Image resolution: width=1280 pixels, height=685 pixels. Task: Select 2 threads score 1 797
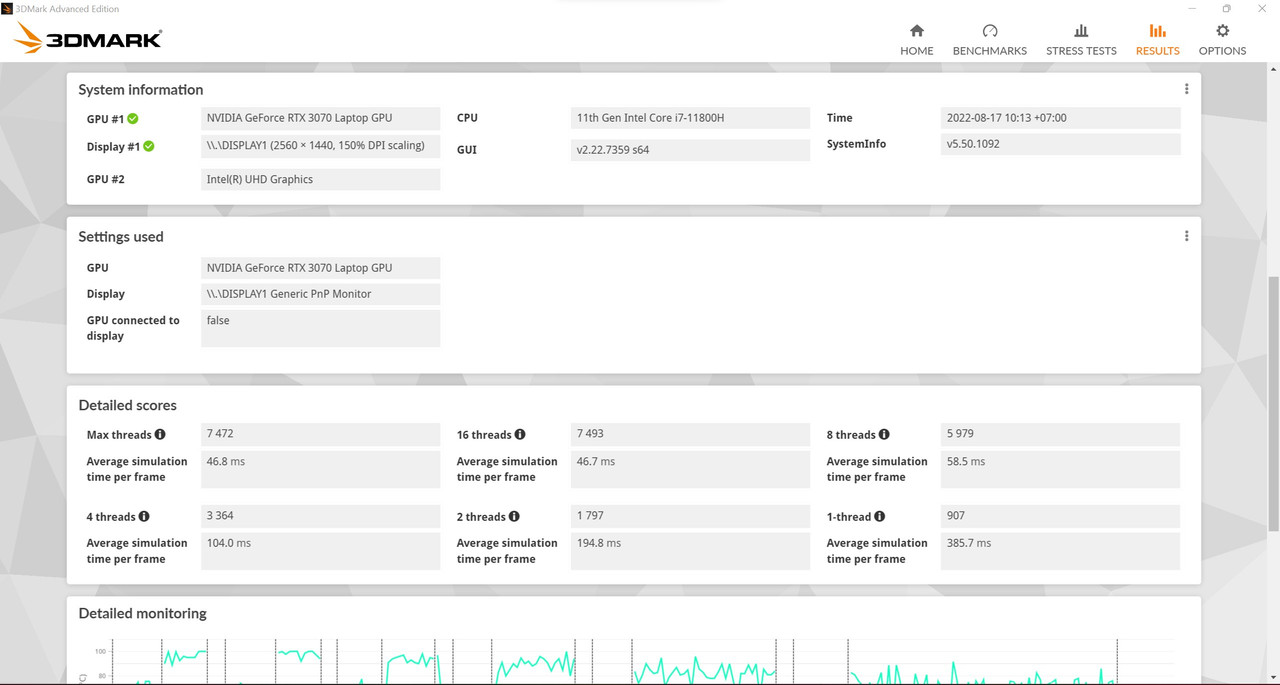pos(690,516)
